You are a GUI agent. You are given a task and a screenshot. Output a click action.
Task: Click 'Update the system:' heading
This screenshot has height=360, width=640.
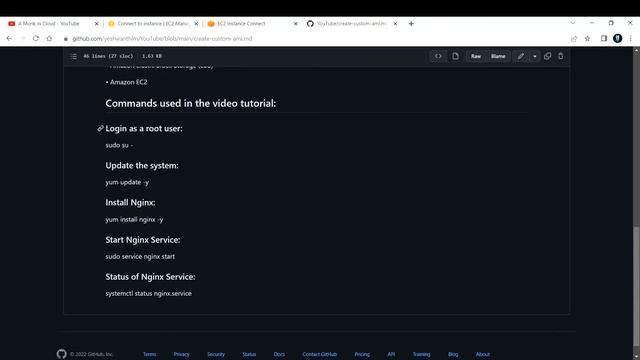click(x=142, y=165)
